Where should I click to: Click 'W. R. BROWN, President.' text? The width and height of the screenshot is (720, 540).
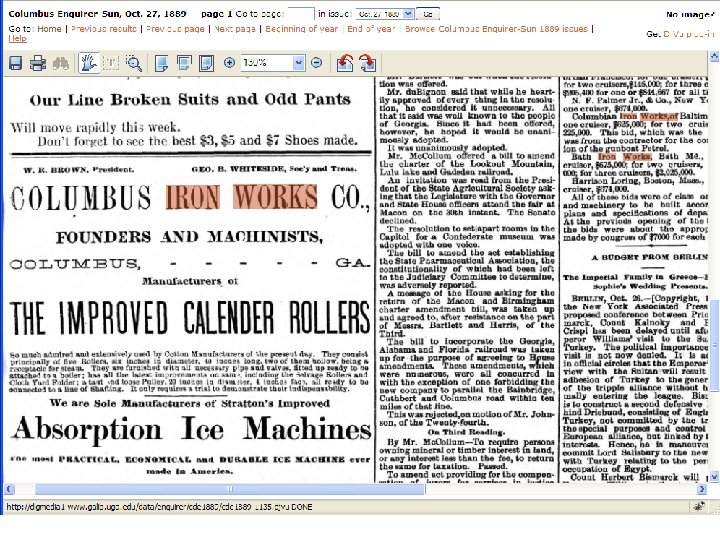pos(79,169)
